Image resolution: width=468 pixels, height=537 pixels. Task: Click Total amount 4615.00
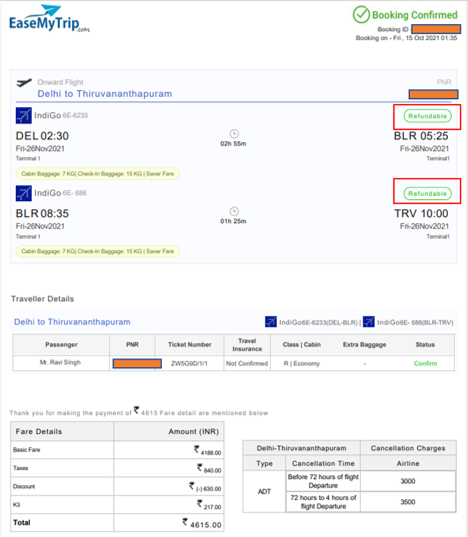[202, 523]
